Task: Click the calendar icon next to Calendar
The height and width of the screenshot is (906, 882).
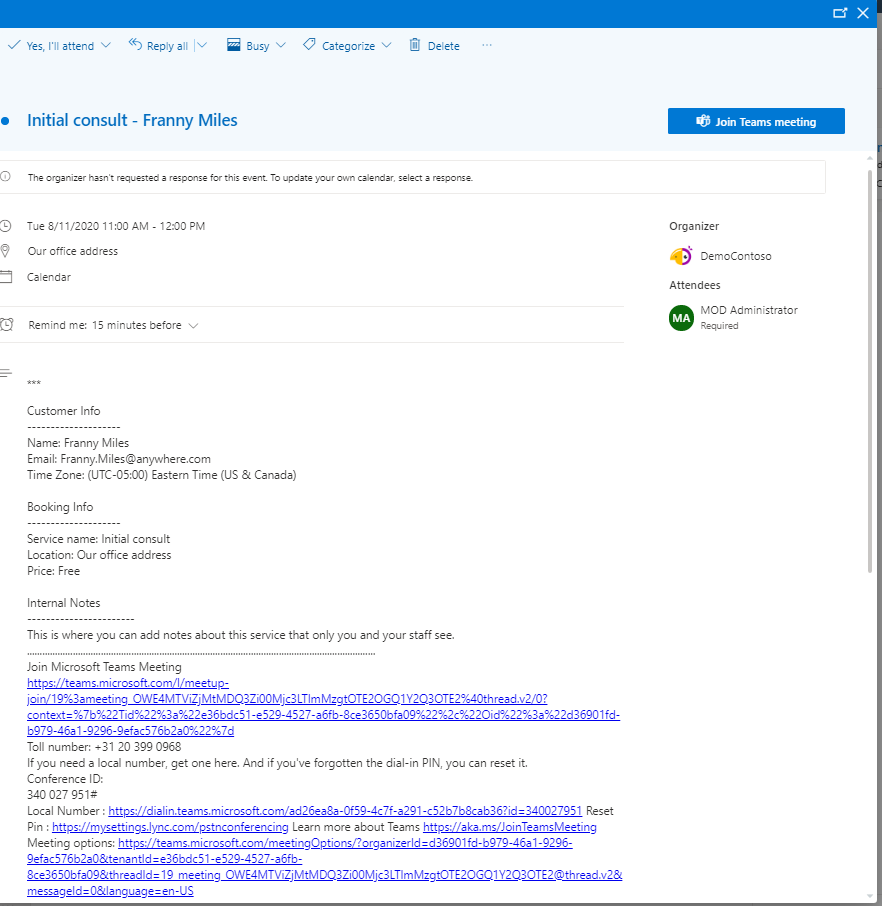Action: 6,277
